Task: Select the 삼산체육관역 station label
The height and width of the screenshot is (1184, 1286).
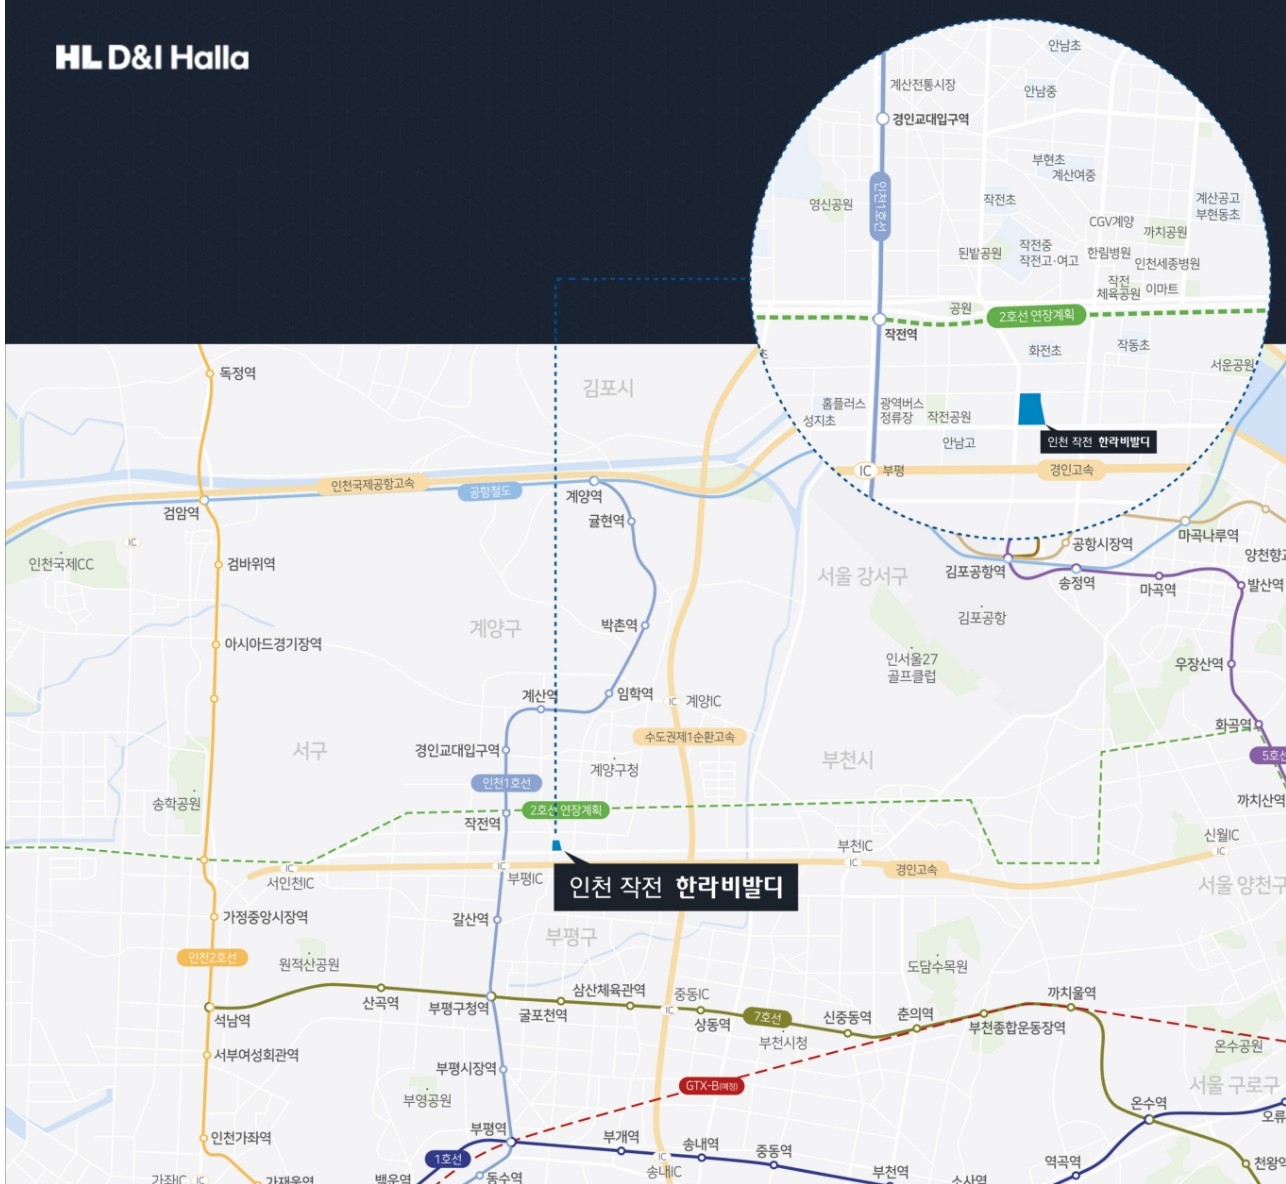Action: (x=609, y=990)
